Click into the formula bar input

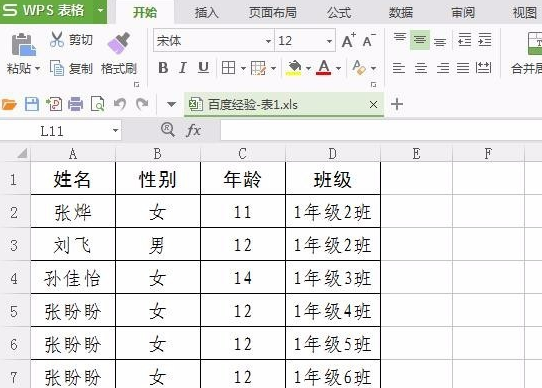[381, 130]
